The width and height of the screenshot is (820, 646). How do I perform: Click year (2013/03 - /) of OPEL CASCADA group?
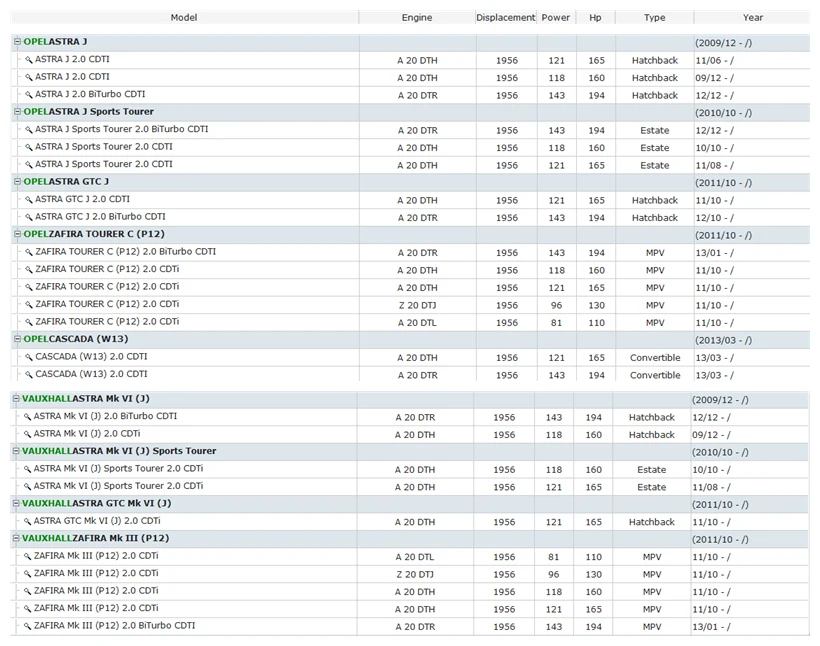point(723,340)
